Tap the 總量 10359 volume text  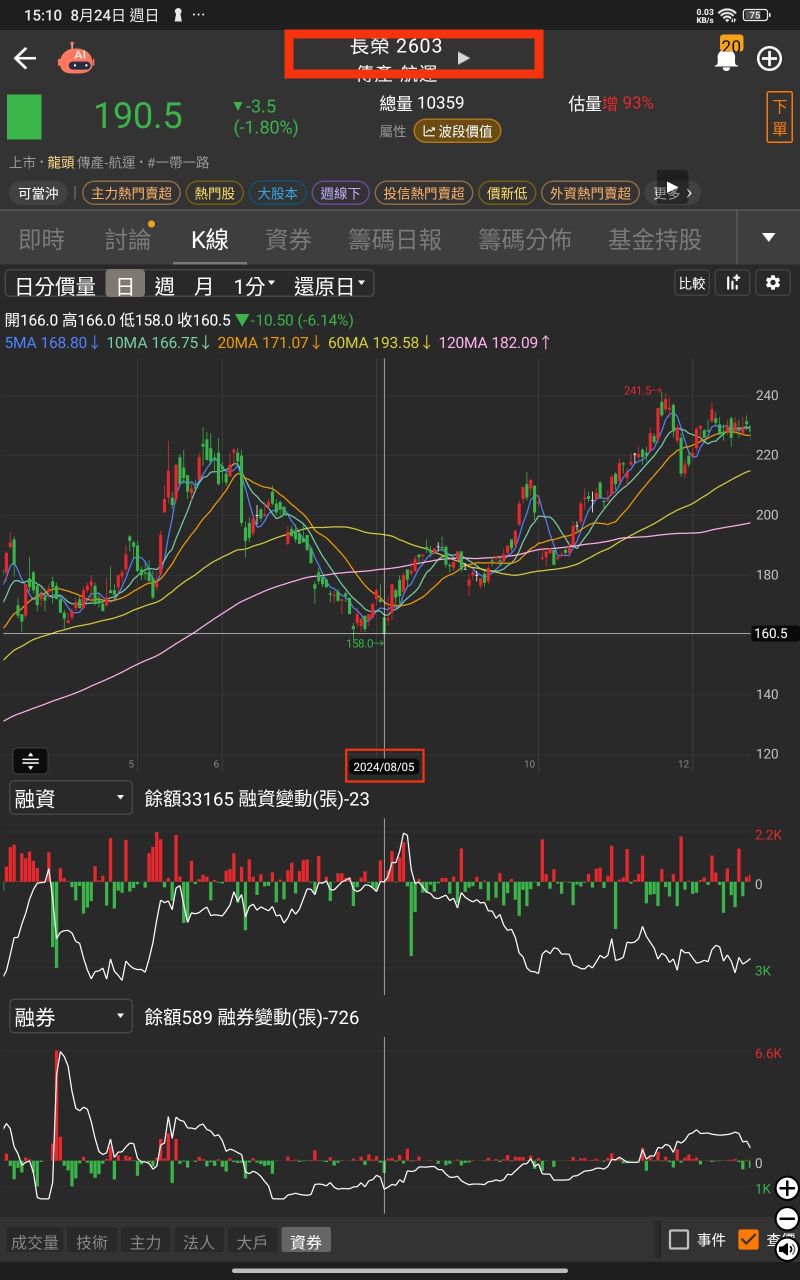pyautogui.click(x=422, y=103)
